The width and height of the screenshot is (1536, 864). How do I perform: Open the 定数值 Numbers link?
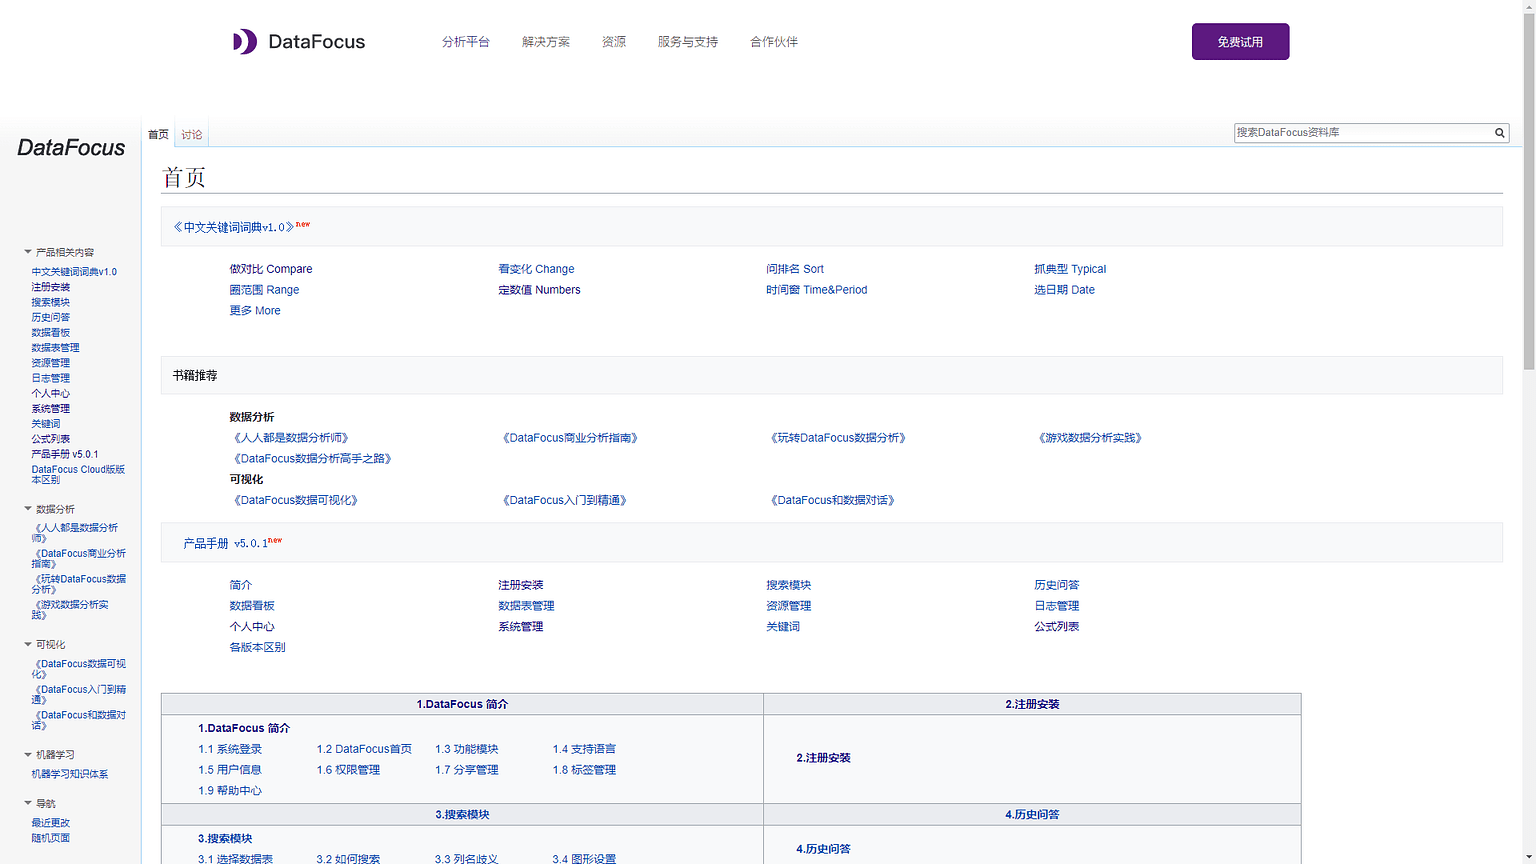[x=539, y=290]
